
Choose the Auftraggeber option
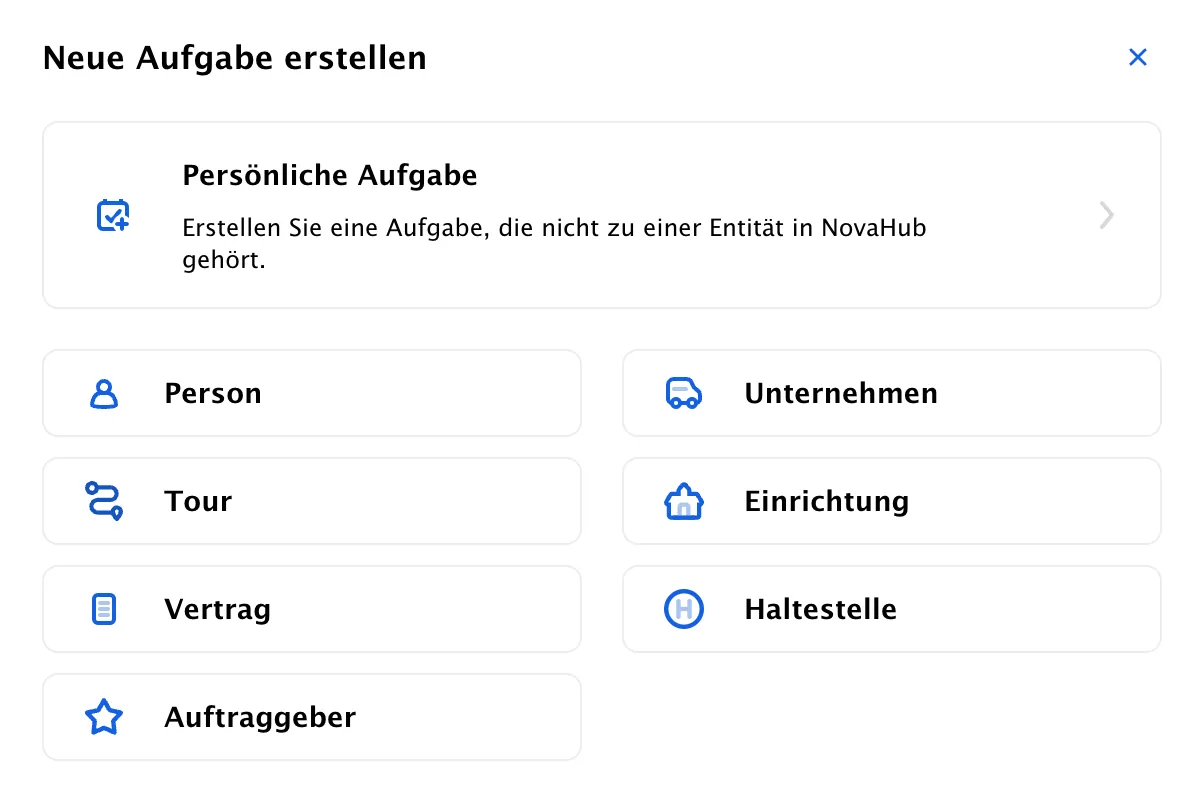312,717
